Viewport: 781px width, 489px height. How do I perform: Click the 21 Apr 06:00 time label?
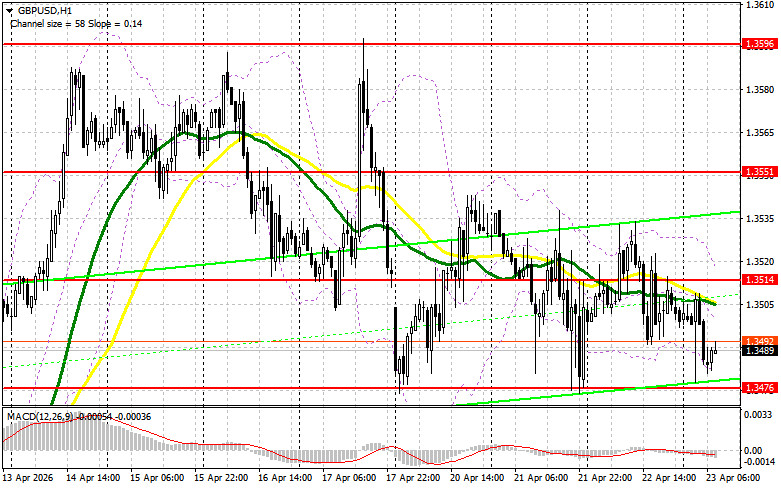541,478
